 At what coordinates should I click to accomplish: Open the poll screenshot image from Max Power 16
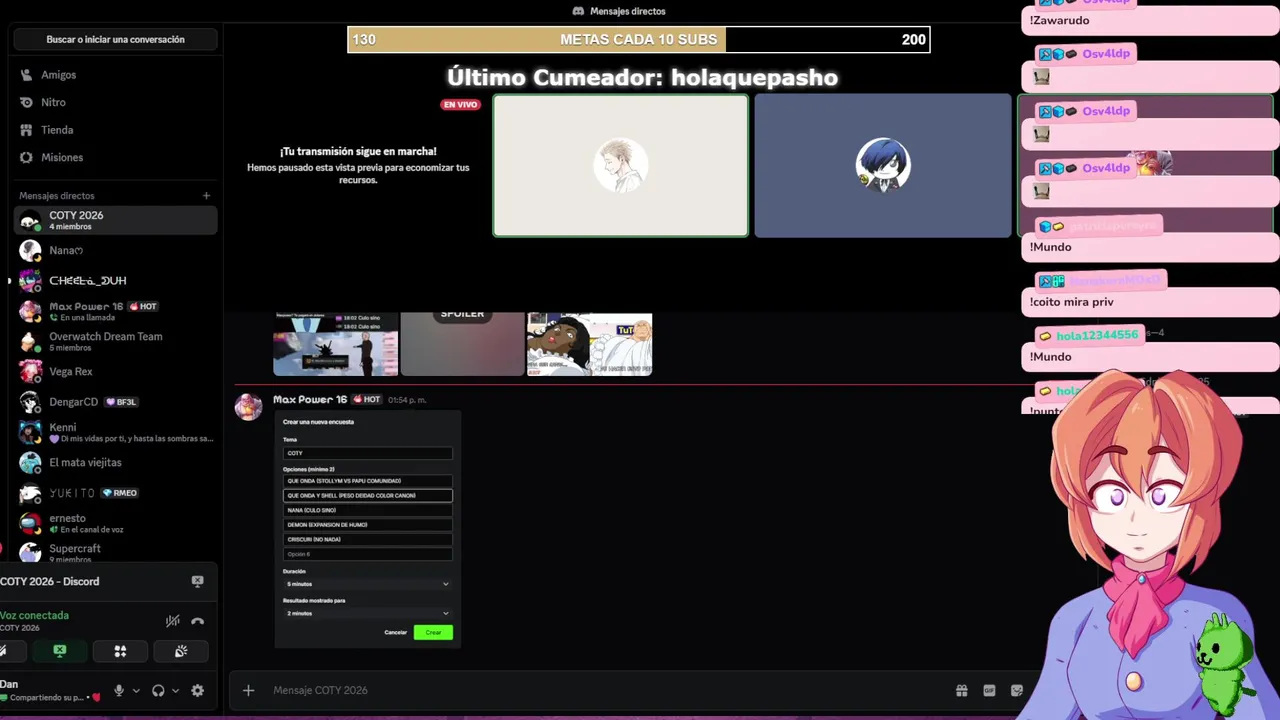click(x=367, y=528)
